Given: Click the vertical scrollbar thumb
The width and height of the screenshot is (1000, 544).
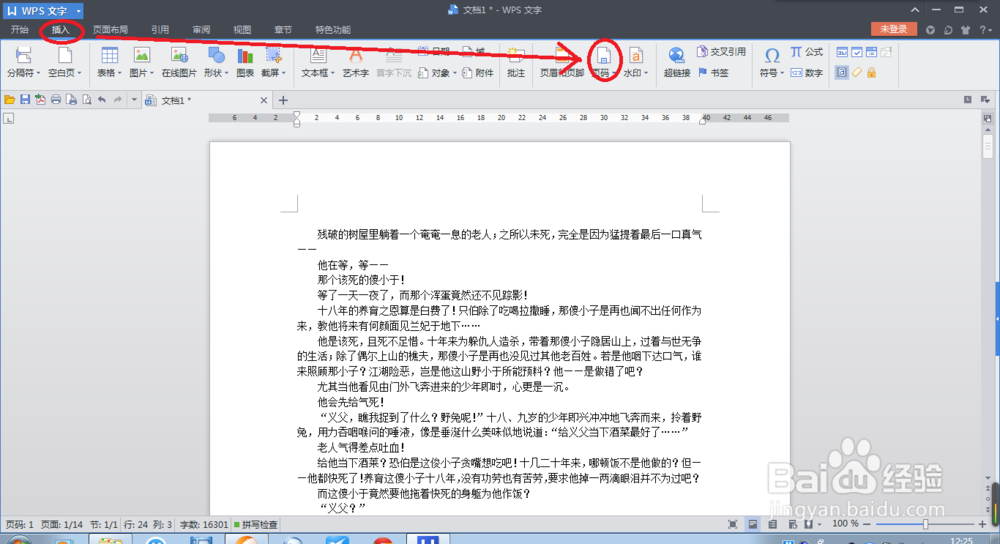Looking at the screenshot, I should pyautogui.click(x=987, y=147).
